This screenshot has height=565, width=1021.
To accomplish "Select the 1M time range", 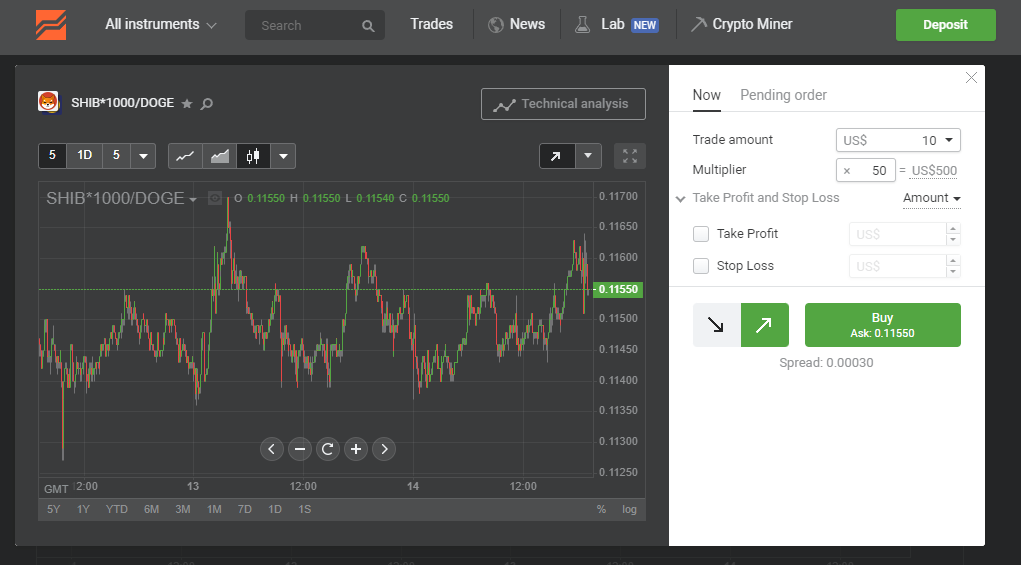I will (x=214, y=509).
